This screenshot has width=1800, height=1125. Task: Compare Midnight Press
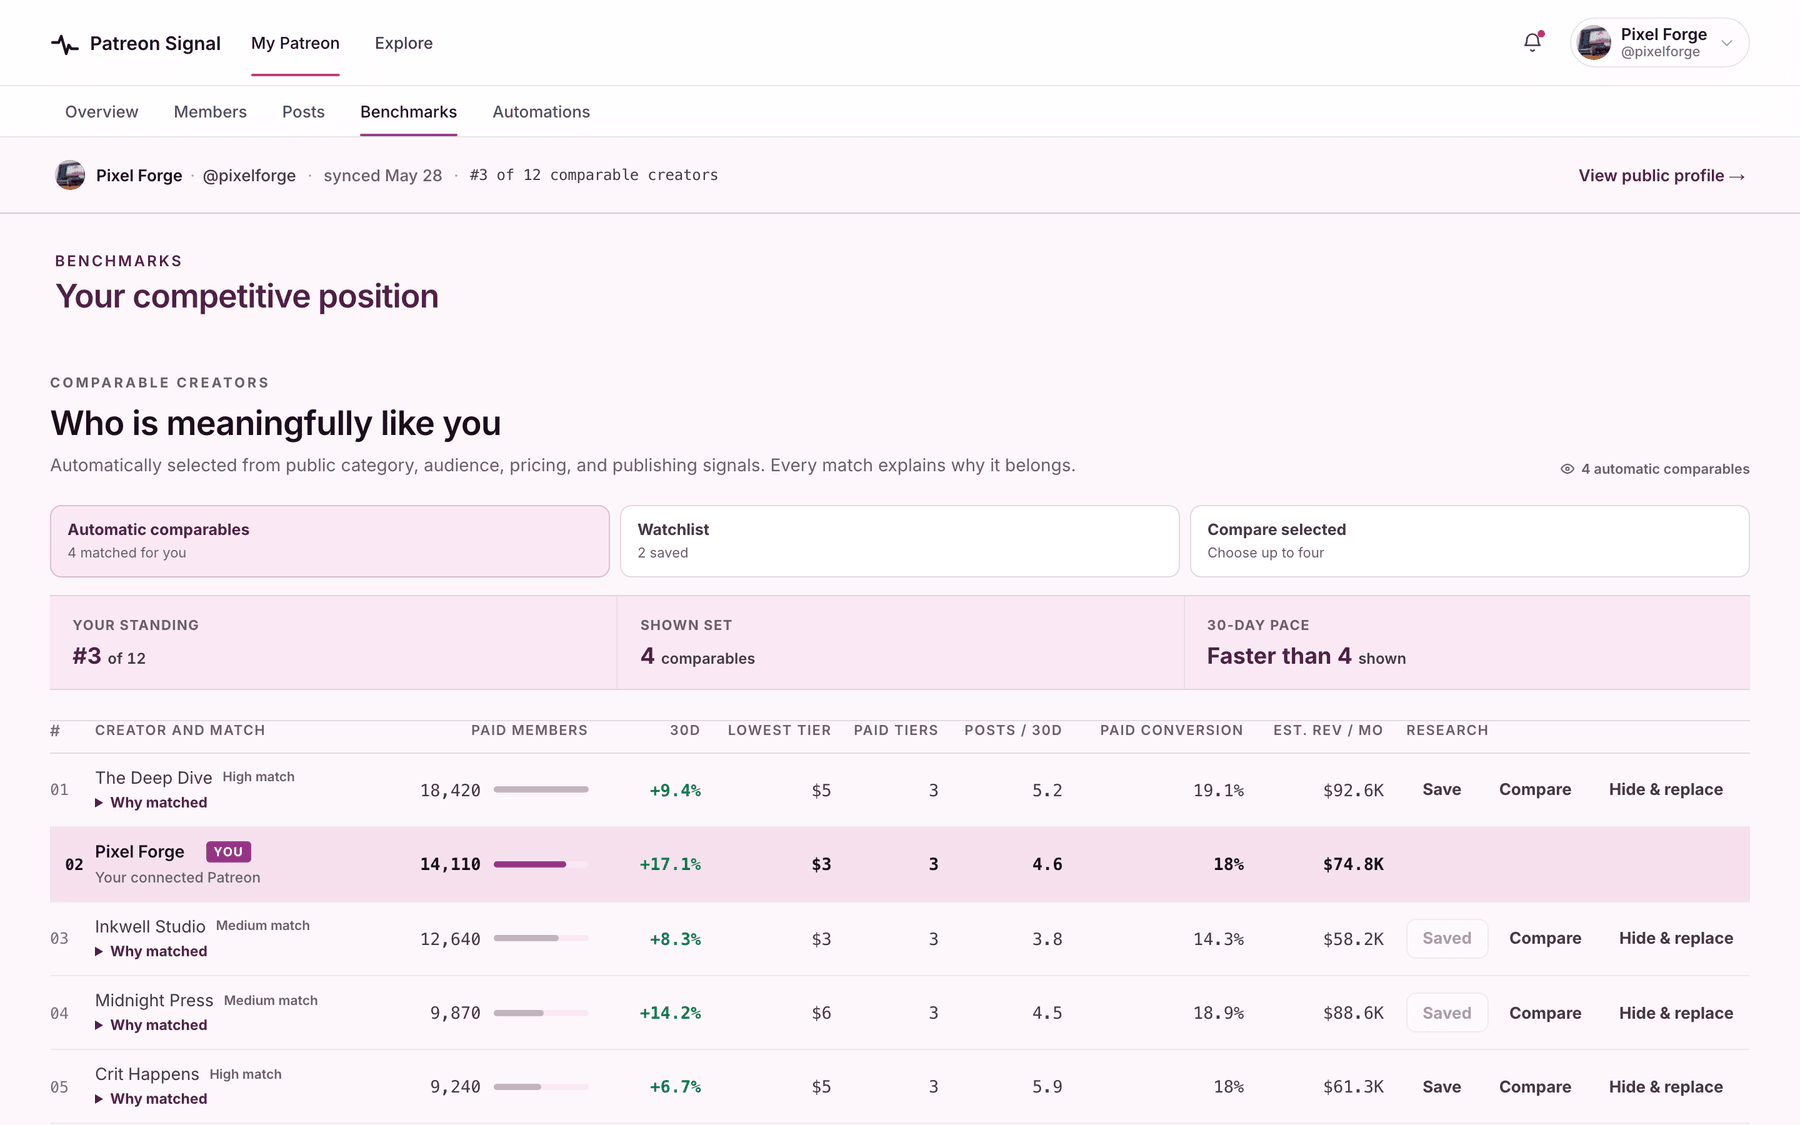pyautogui.click(x=1545, y=1014)
